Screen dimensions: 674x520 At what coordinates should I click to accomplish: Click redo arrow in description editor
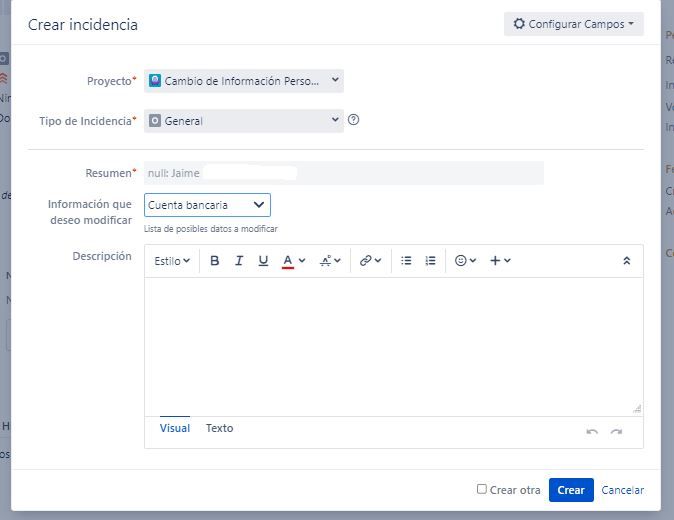pyautogui.click(x=616, y=431)
